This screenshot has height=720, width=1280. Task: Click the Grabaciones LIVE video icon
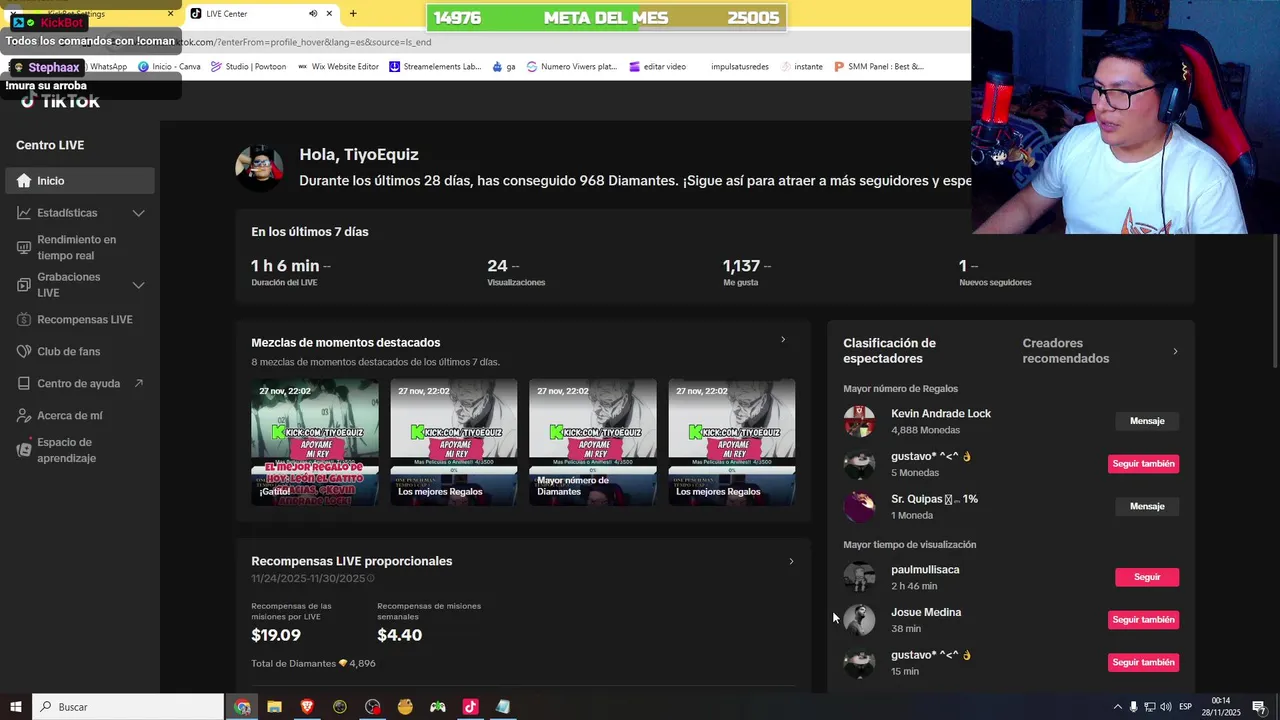point(24,285)
